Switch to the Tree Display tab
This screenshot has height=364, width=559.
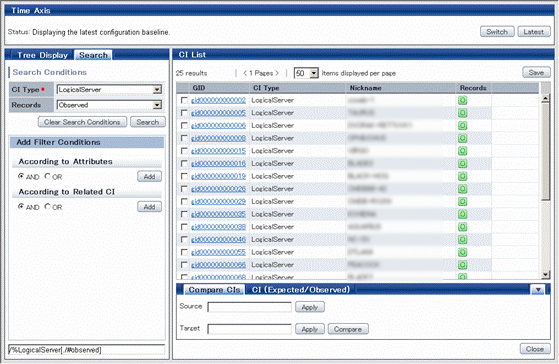pos(42,55)
